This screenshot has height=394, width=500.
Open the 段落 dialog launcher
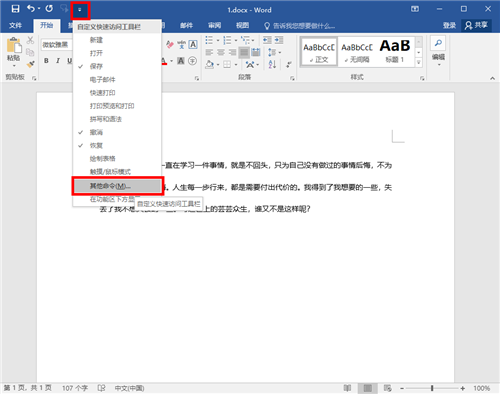pyautogui.click(x=292, y=78)
